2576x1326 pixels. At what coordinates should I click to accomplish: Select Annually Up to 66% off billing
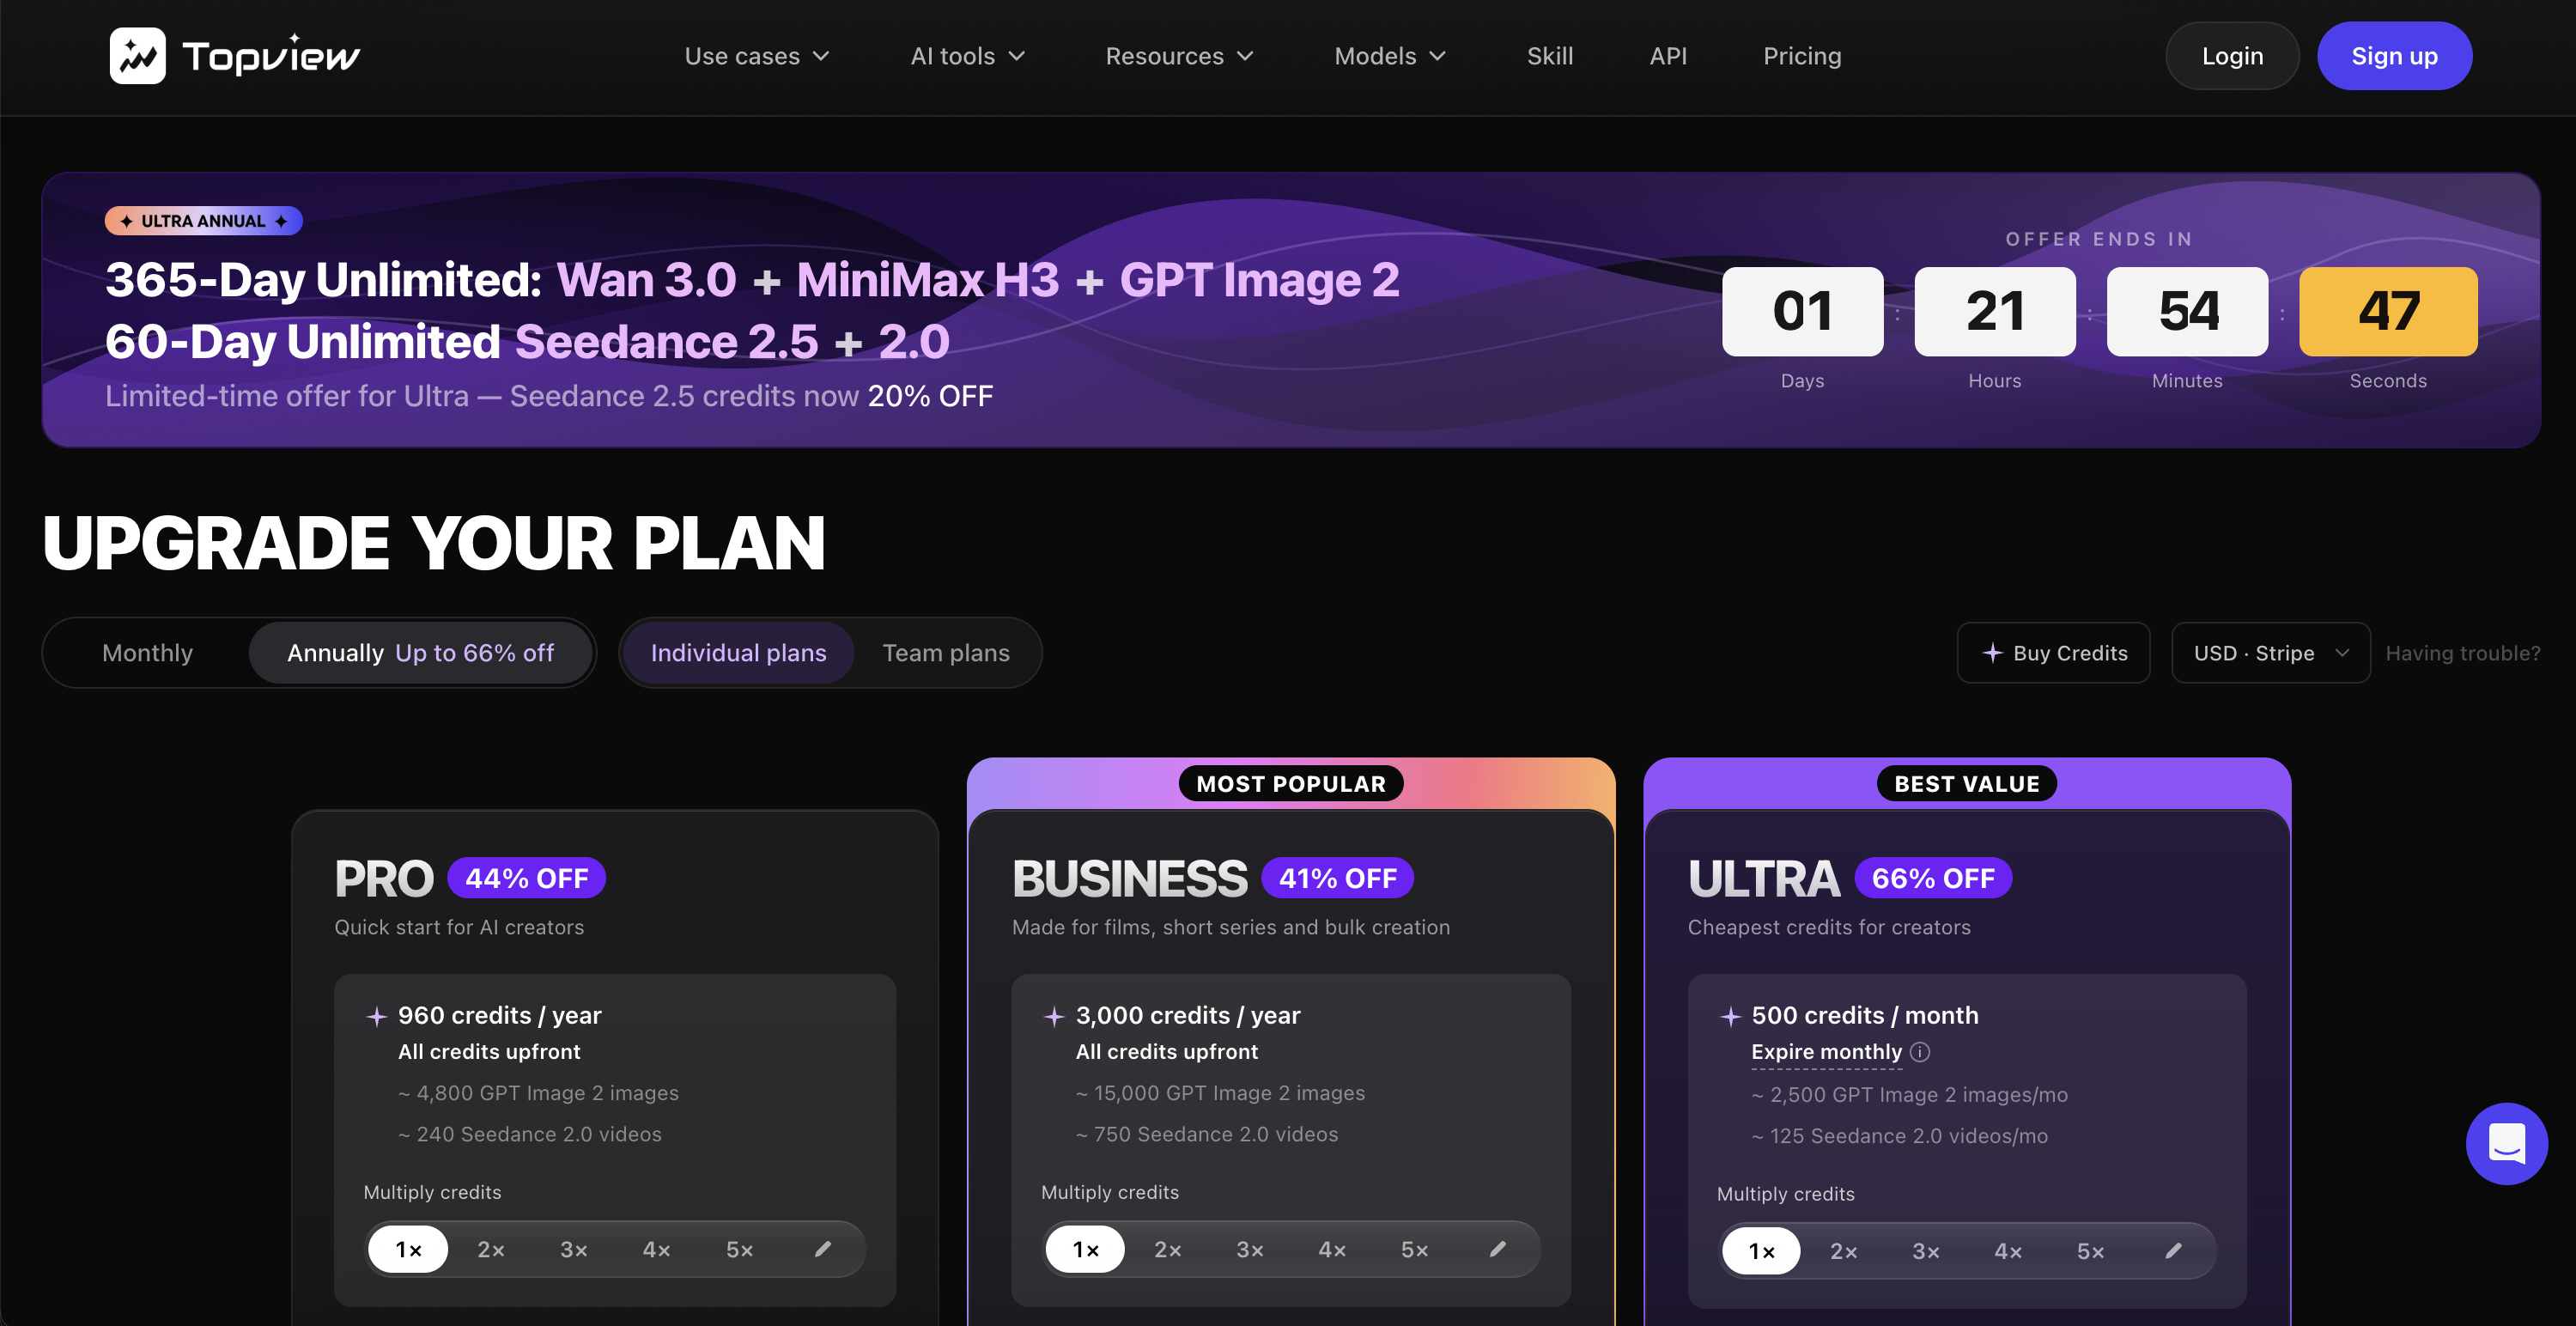[420, 653]
